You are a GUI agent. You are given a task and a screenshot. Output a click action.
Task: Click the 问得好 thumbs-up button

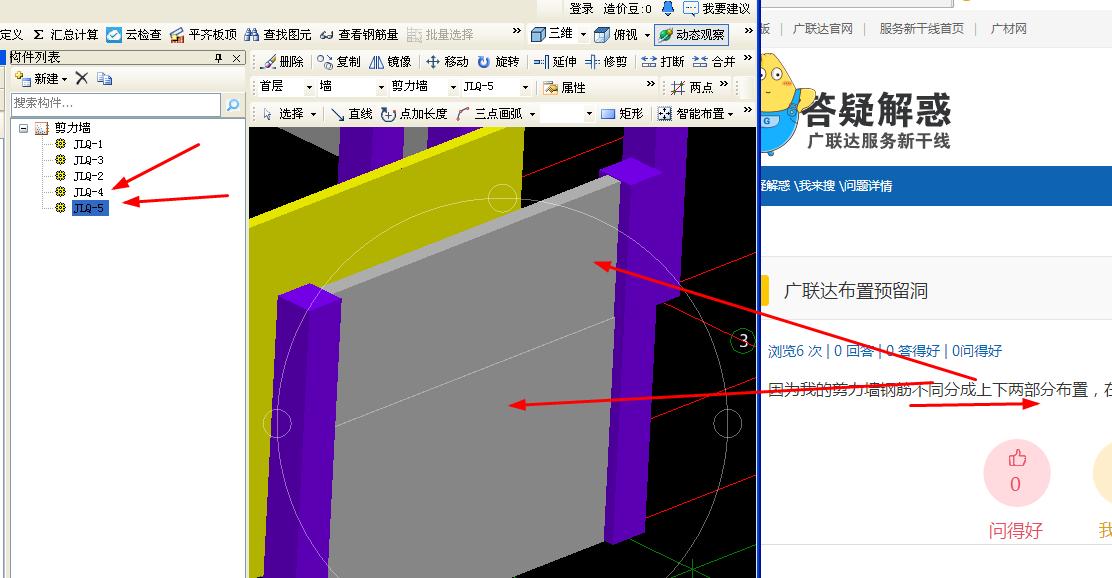[1016, 473]
